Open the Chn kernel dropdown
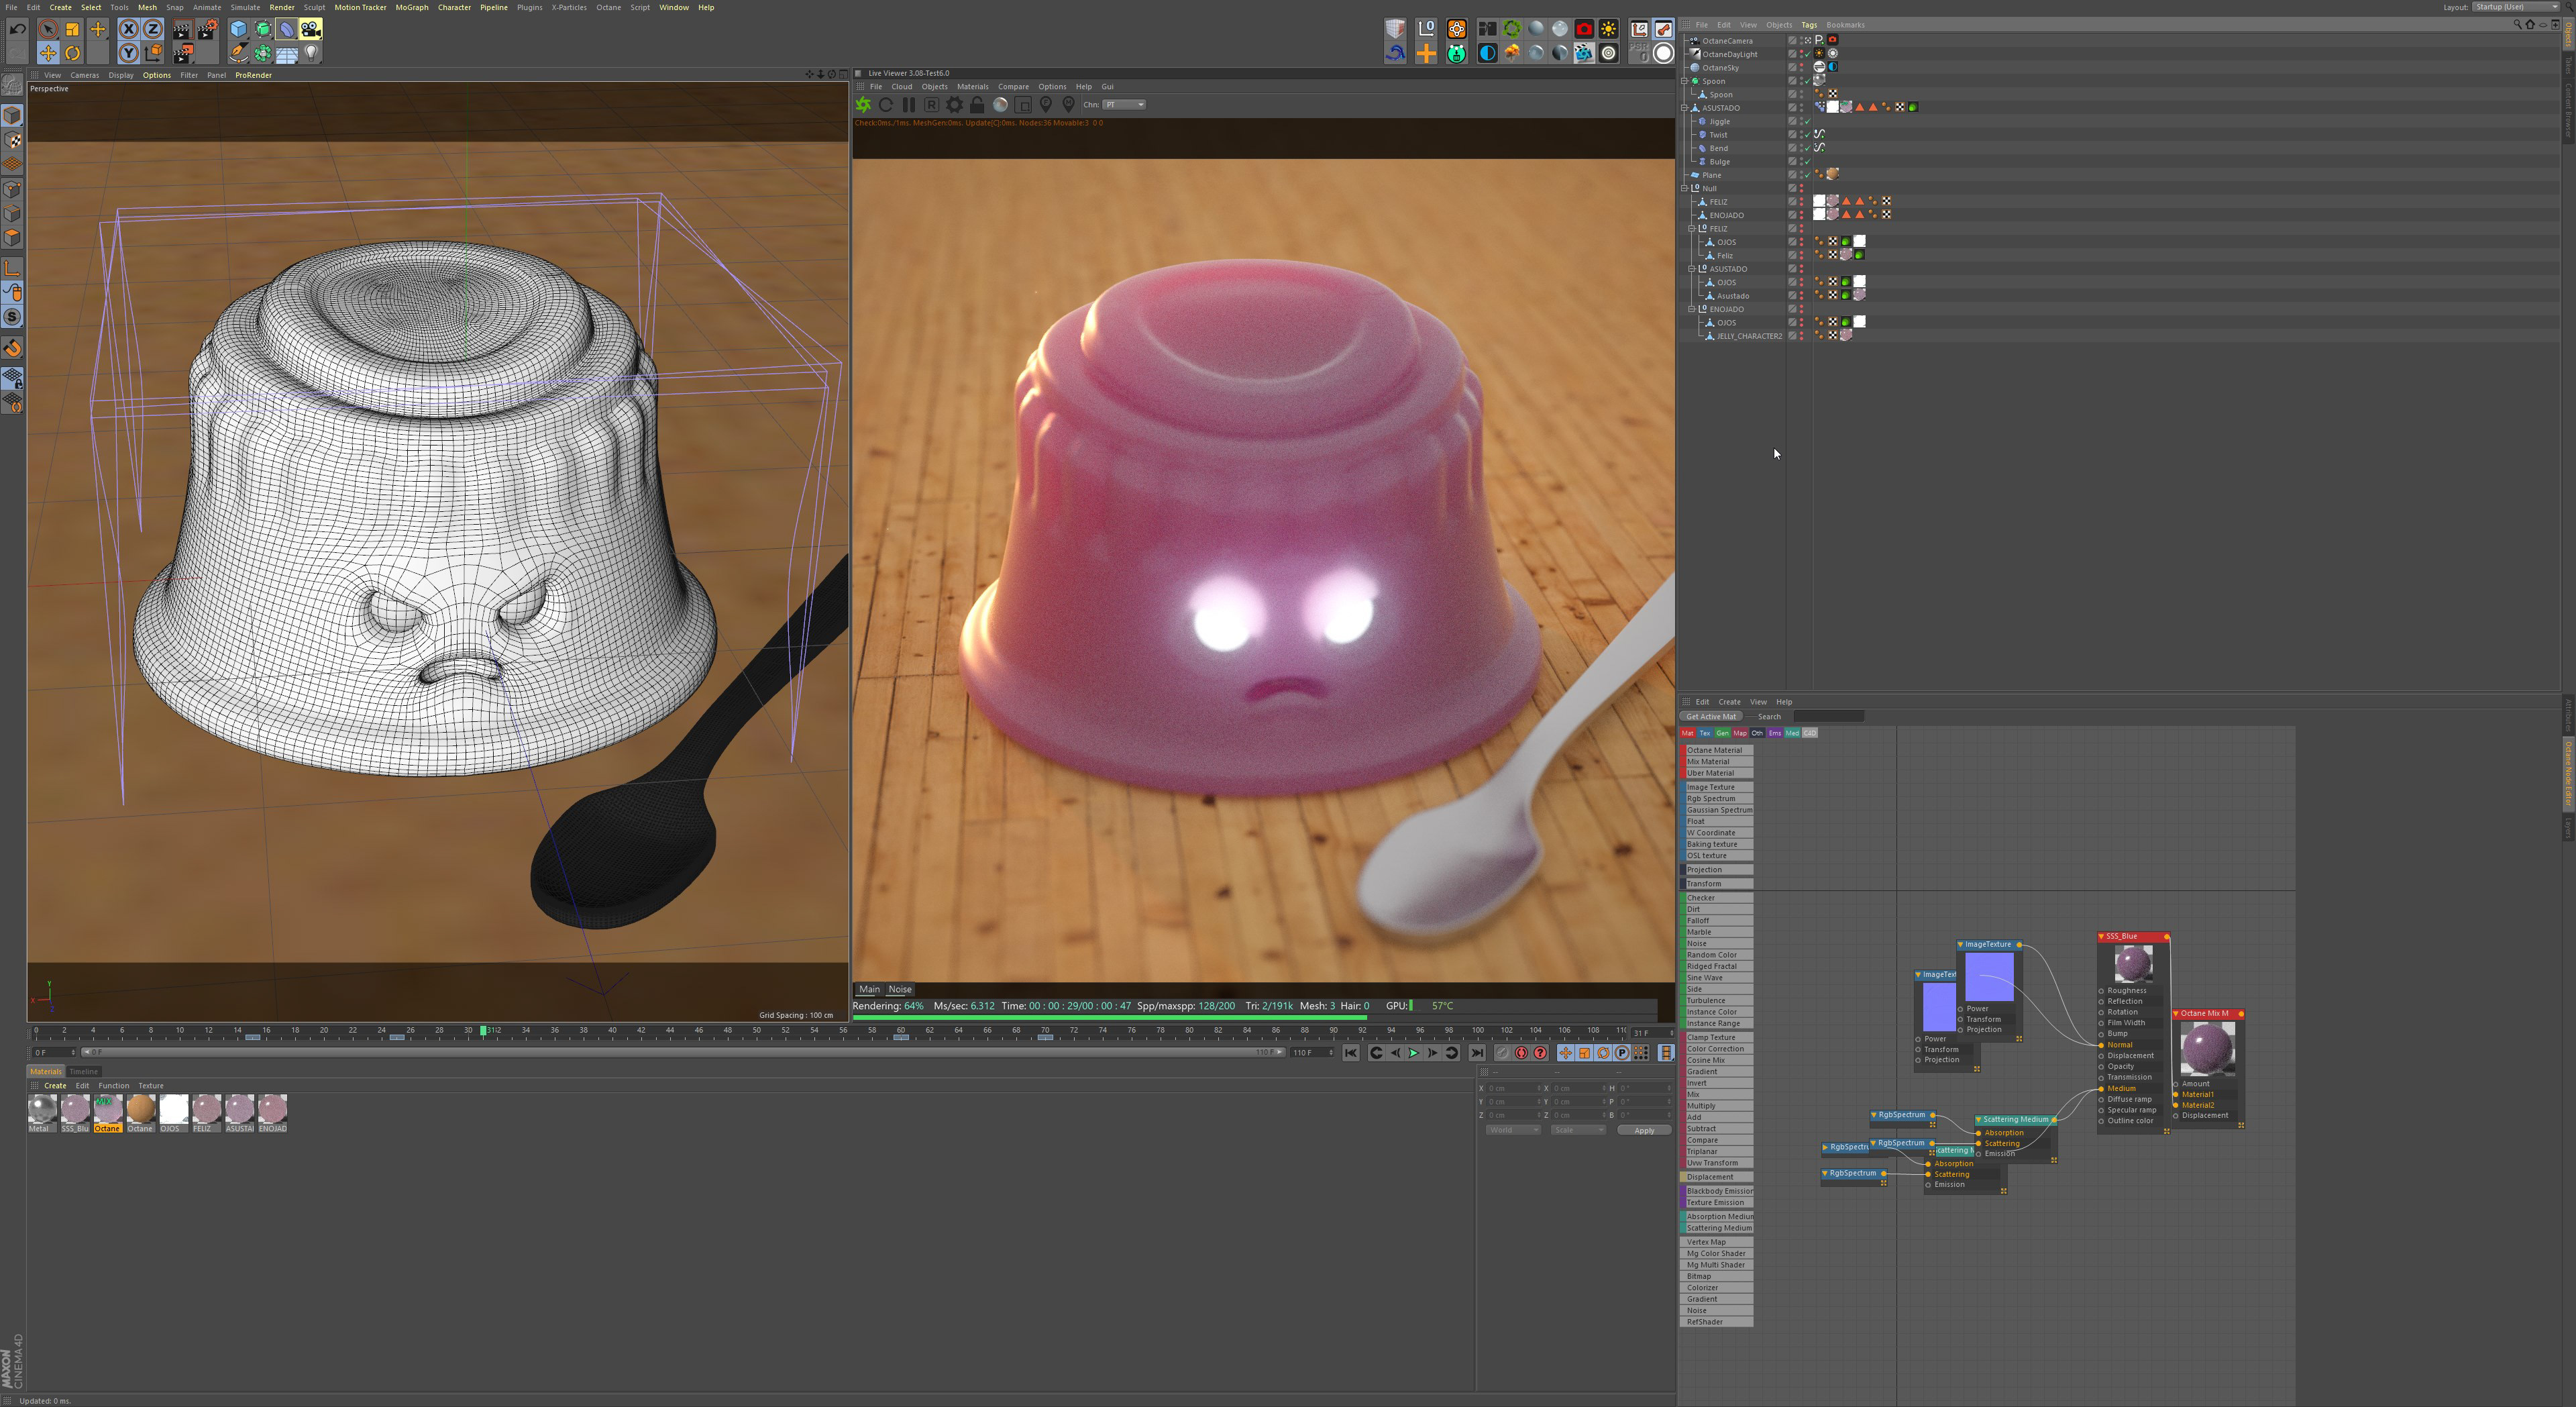2576x1407 pixels. click(x=1125, y=105)
